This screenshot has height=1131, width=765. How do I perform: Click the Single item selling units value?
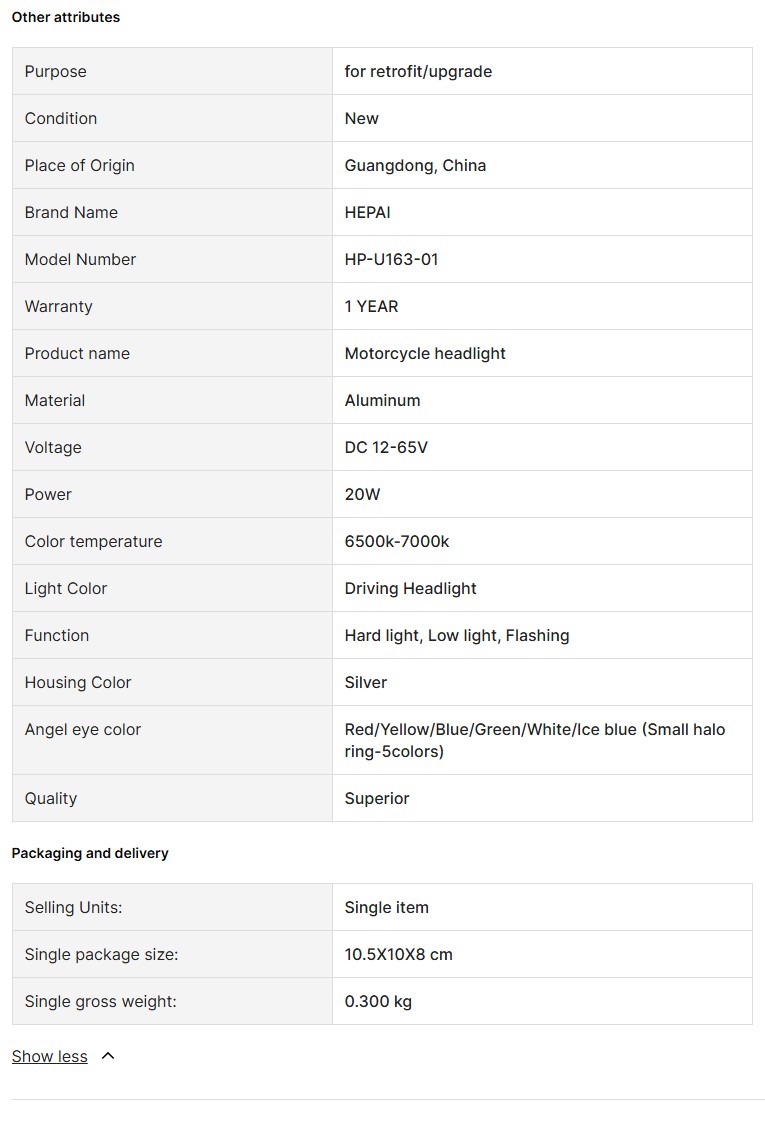coord(386,907)
